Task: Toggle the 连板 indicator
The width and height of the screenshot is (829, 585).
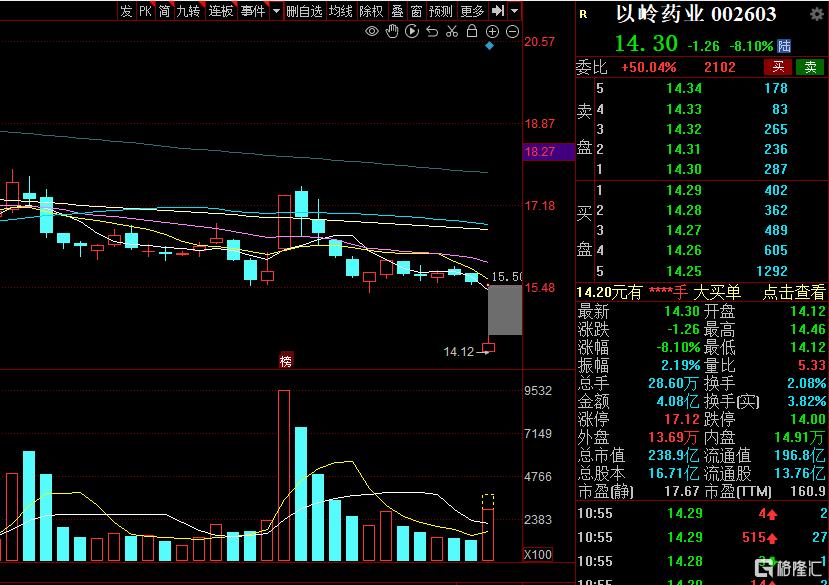Action: (x=220, y=11)
